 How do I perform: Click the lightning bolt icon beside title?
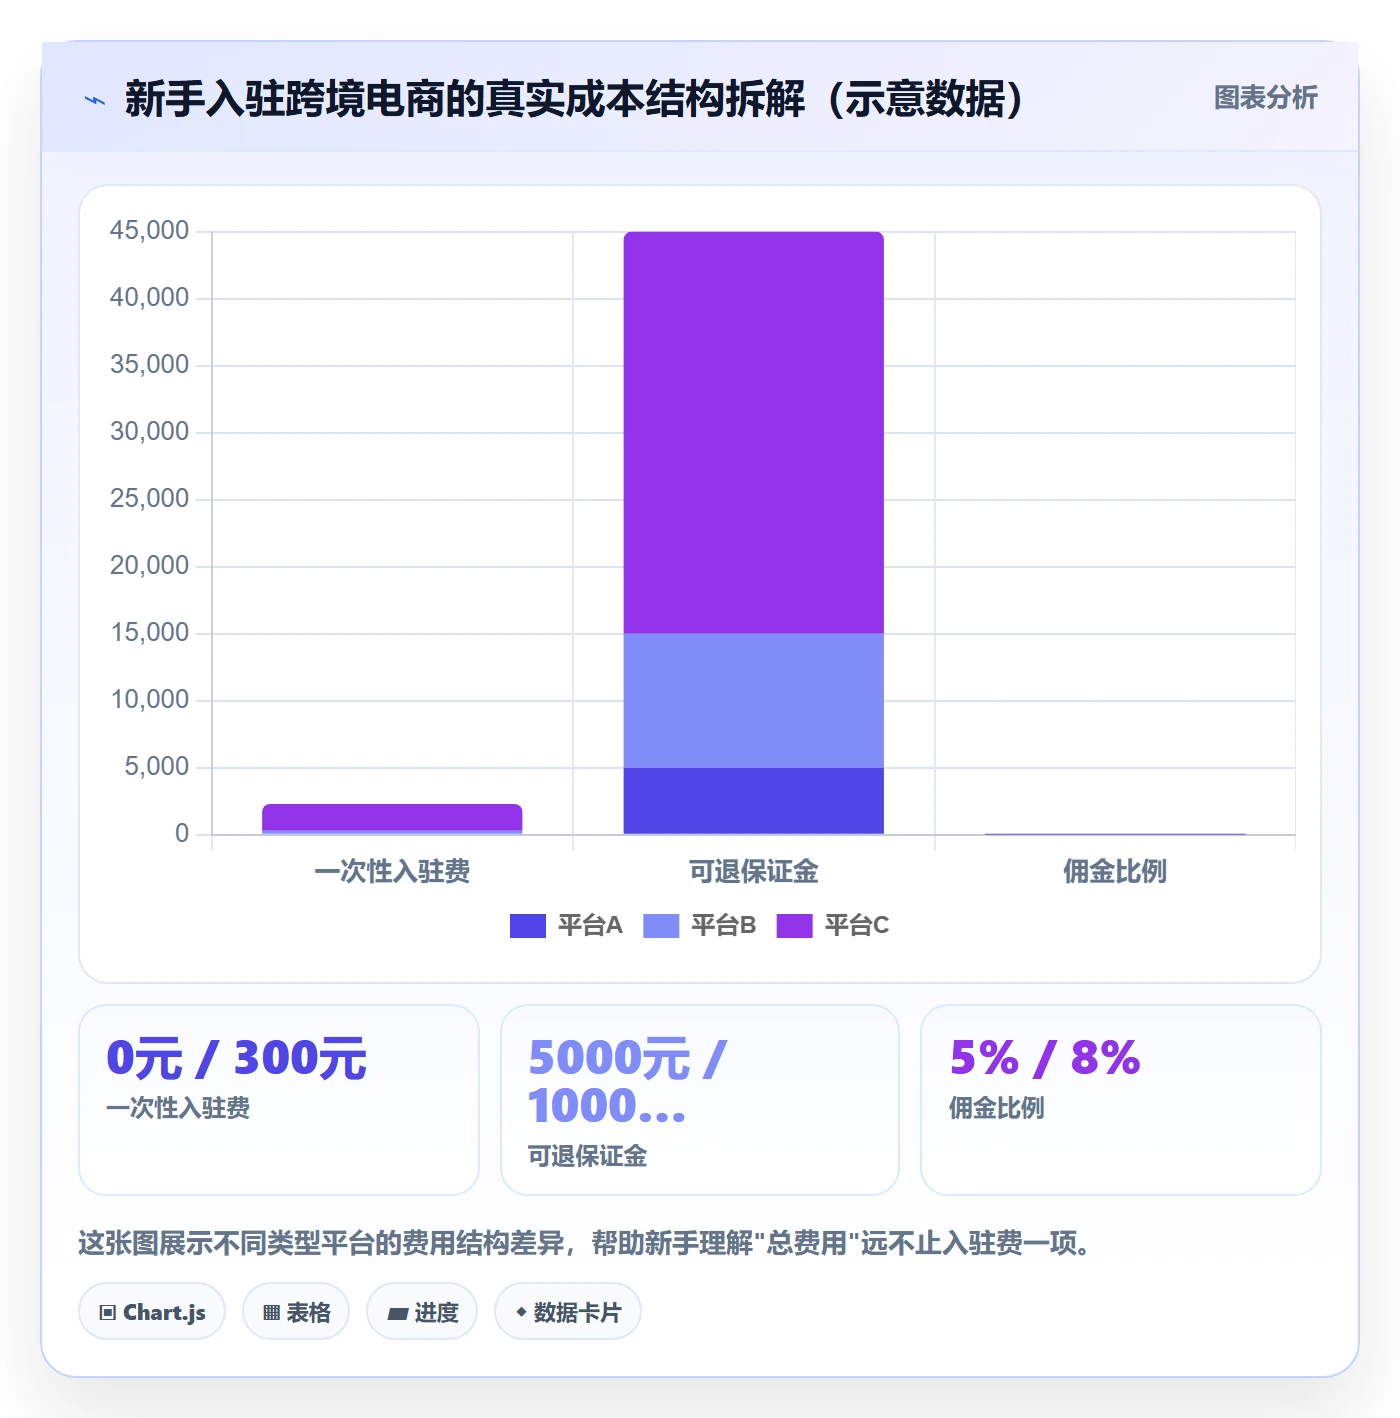click(95, 100)
